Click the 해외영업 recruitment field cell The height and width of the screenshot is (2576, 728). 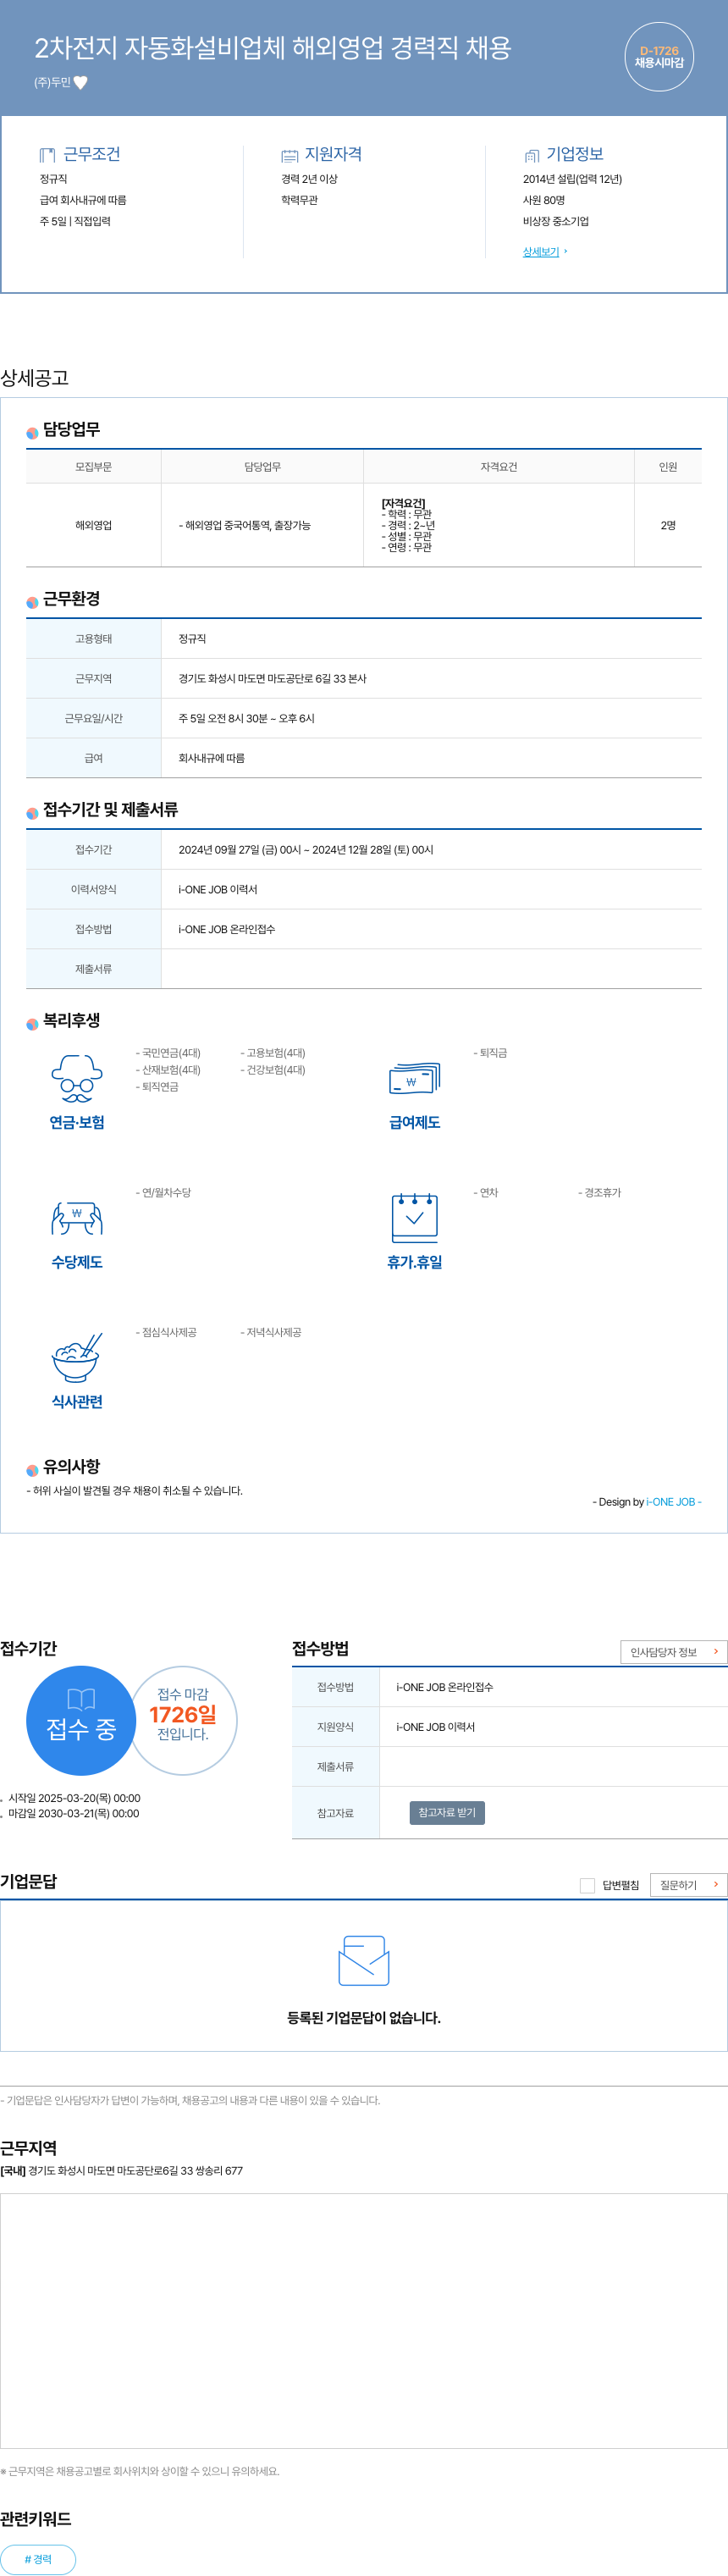tap(93, 525)
